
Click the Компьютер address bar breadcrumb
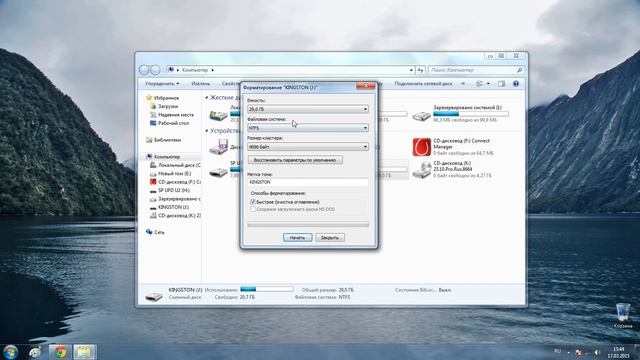tap(195, 70)
